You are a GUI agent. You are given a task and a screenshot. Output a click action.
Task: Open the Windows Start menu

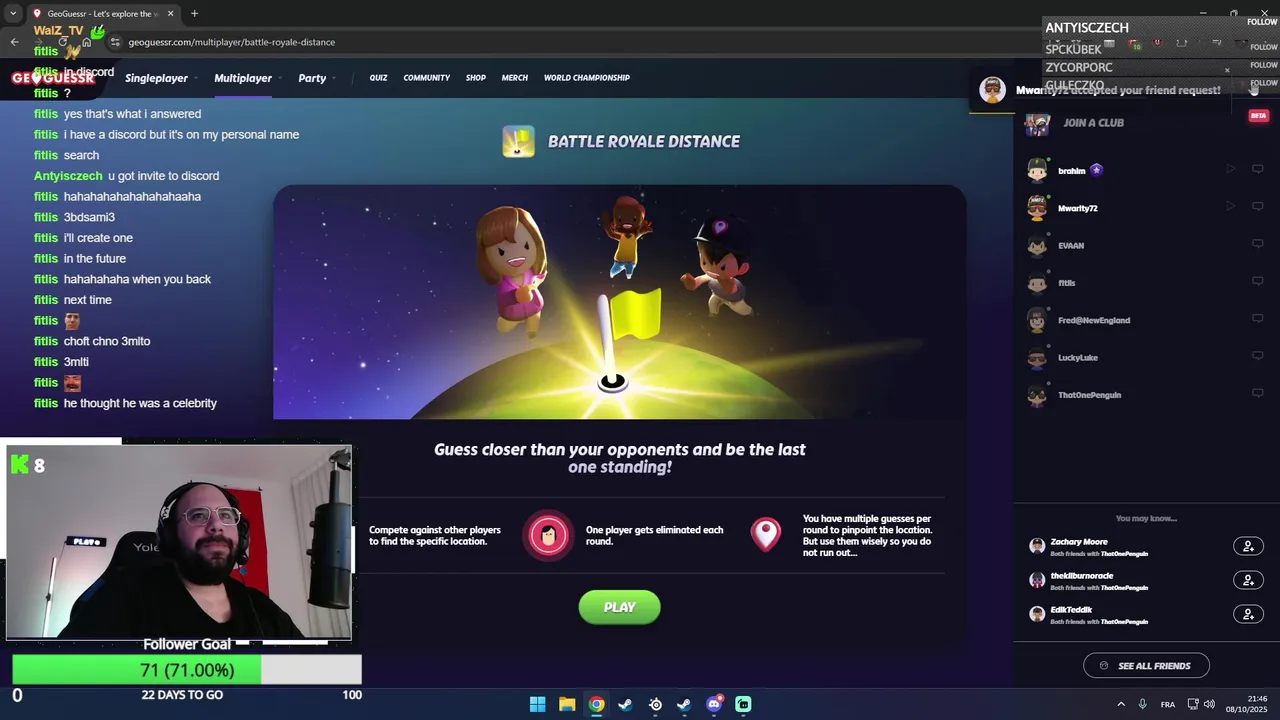537,704
